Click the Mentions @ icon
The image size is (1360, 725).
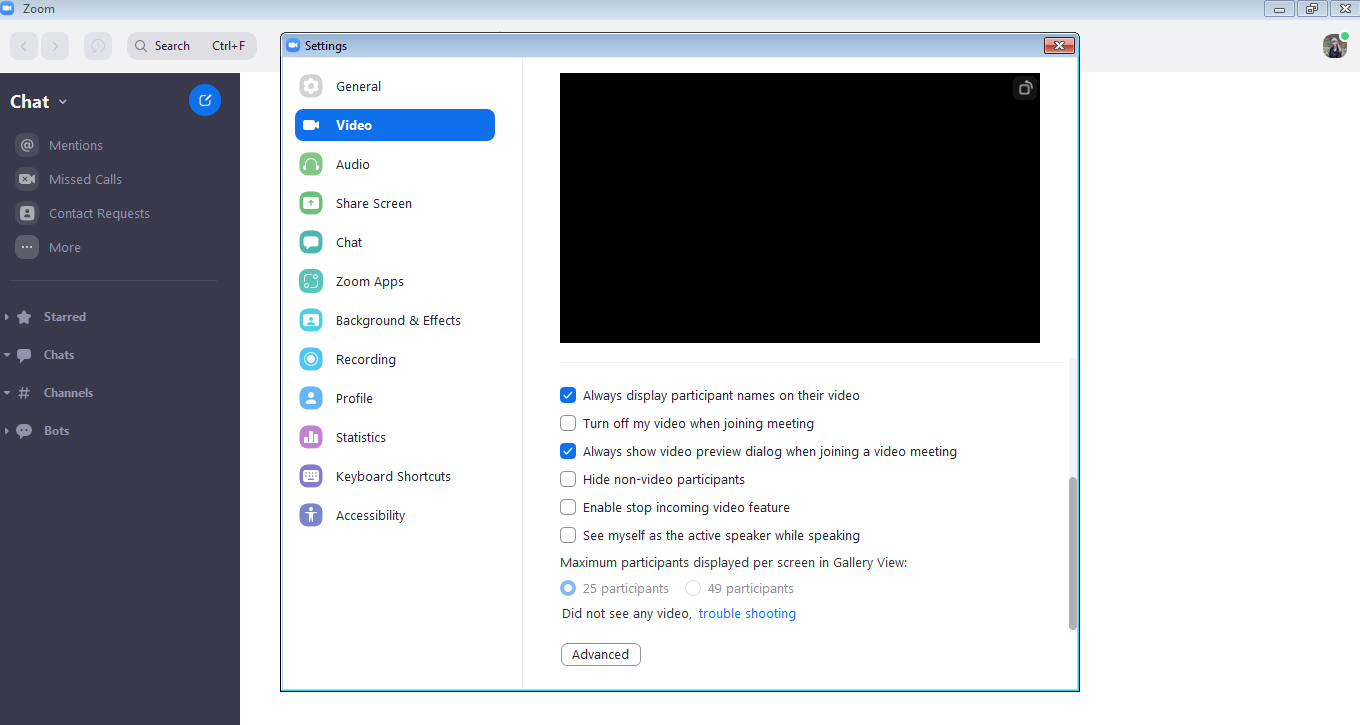tap(27, 145)
